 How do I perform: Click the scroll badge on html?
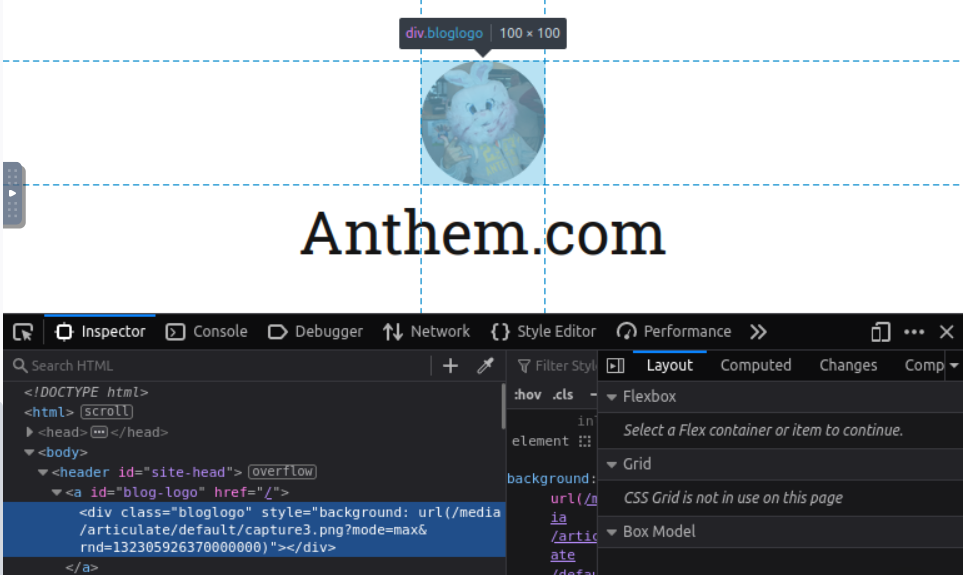click(x=107, y=412)
